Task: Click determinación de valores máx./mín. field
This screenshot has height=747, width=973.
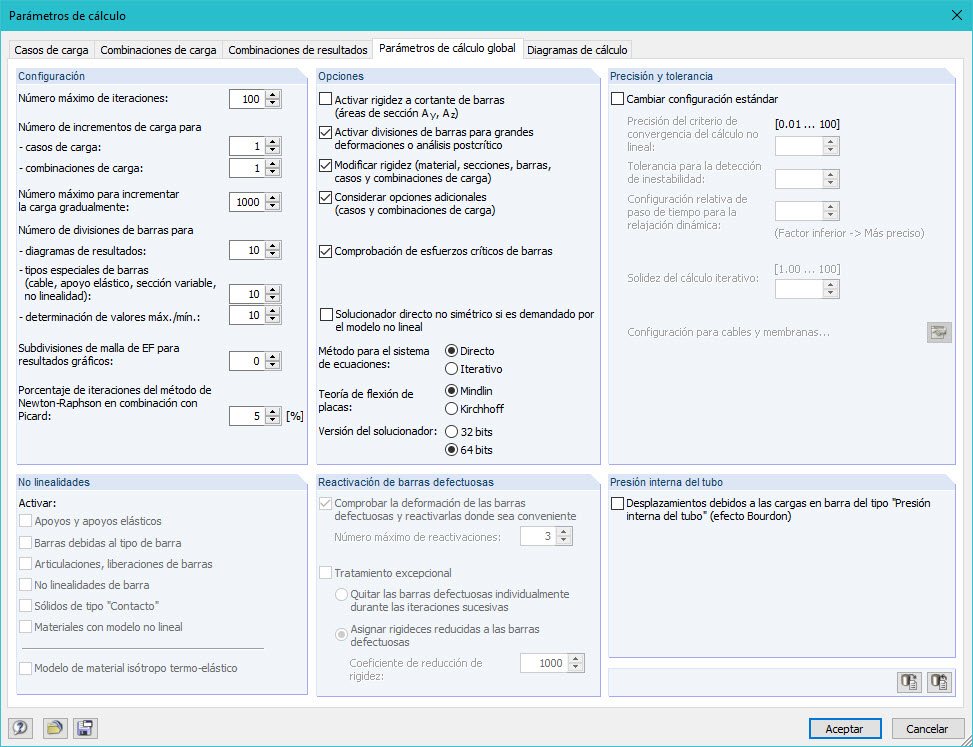Action: [x=247, y=315]
